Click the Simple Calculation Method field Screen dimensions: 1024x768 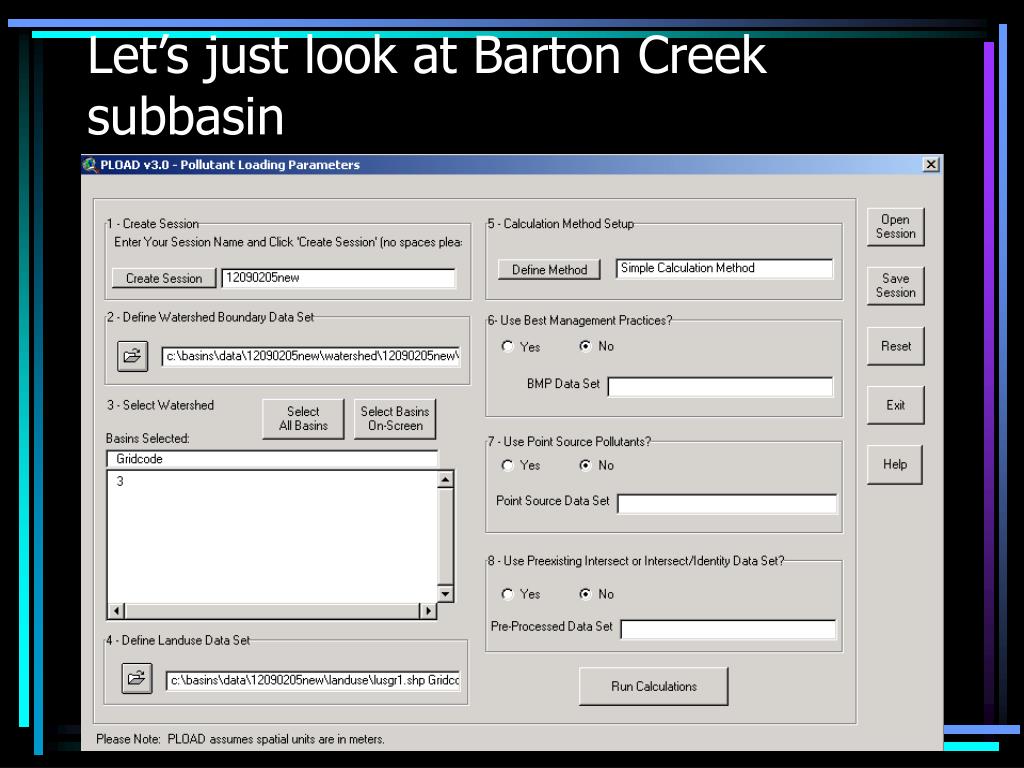[x=724, y=268]
